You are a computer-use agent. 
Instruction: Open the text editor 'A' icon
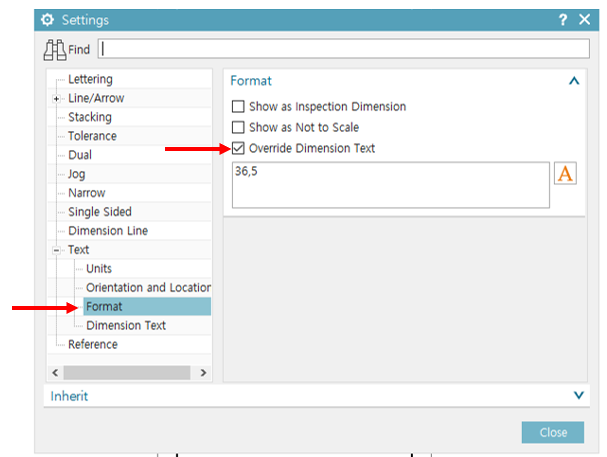pyautogui.click(x=565, y=174)
